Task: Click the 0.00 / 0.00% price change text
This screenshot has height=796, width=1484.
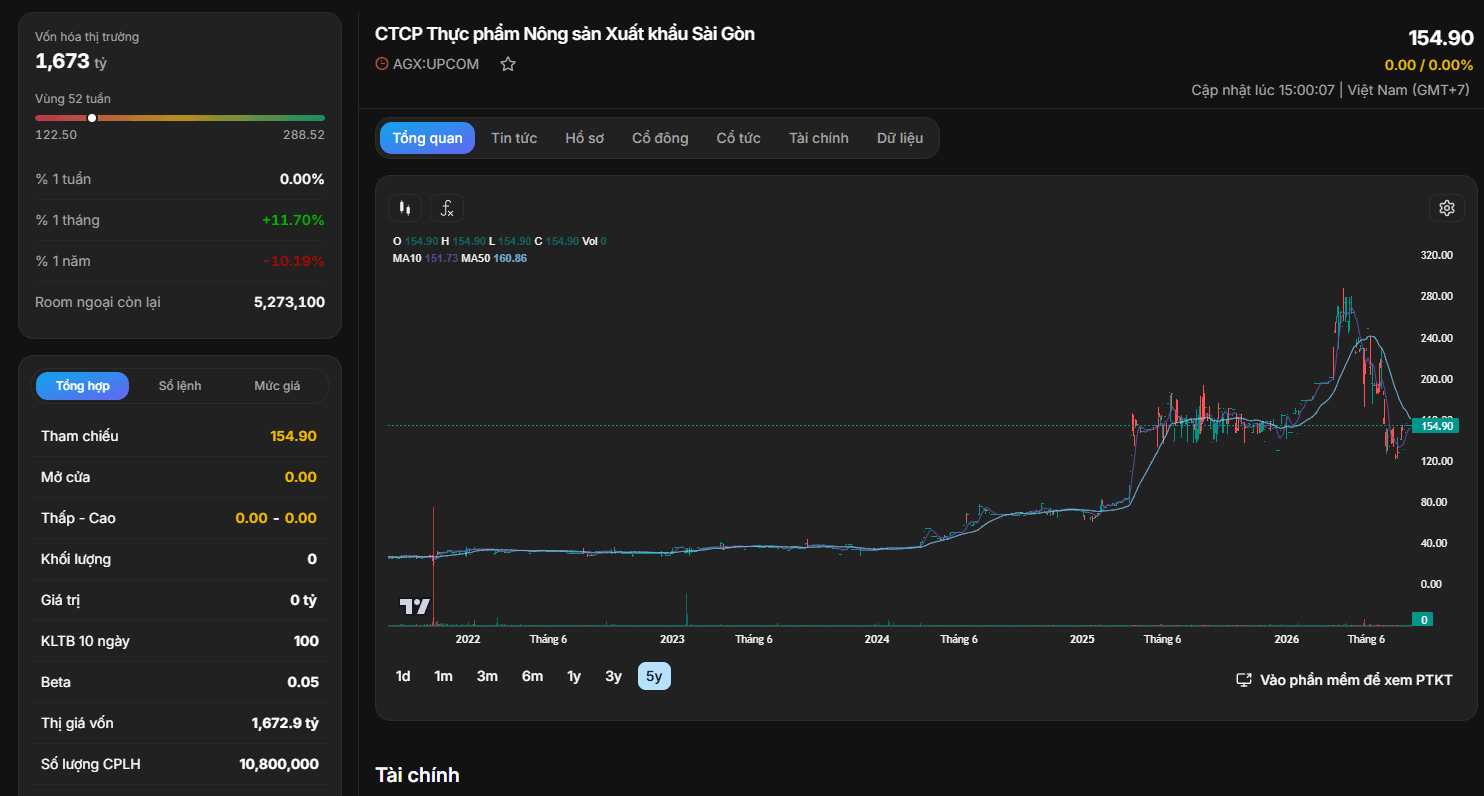Action: (1429, 65)
